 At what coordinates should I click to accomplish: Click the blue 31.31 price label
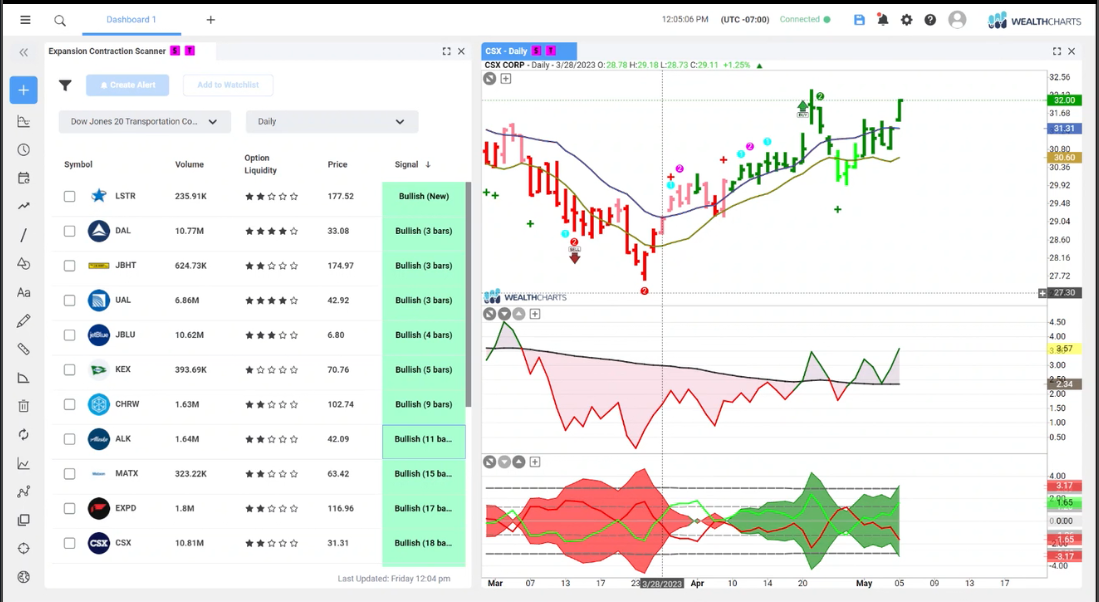pos(1064,129)
